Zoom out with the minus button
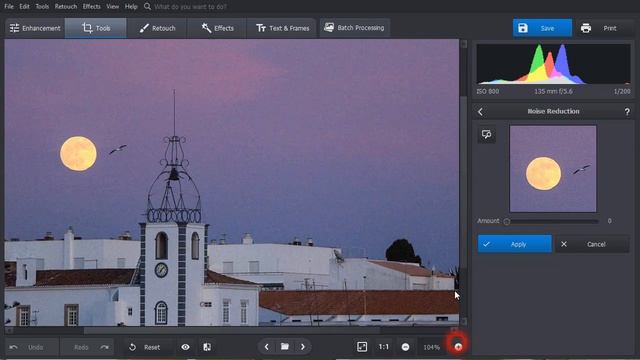 click(405, 347)
